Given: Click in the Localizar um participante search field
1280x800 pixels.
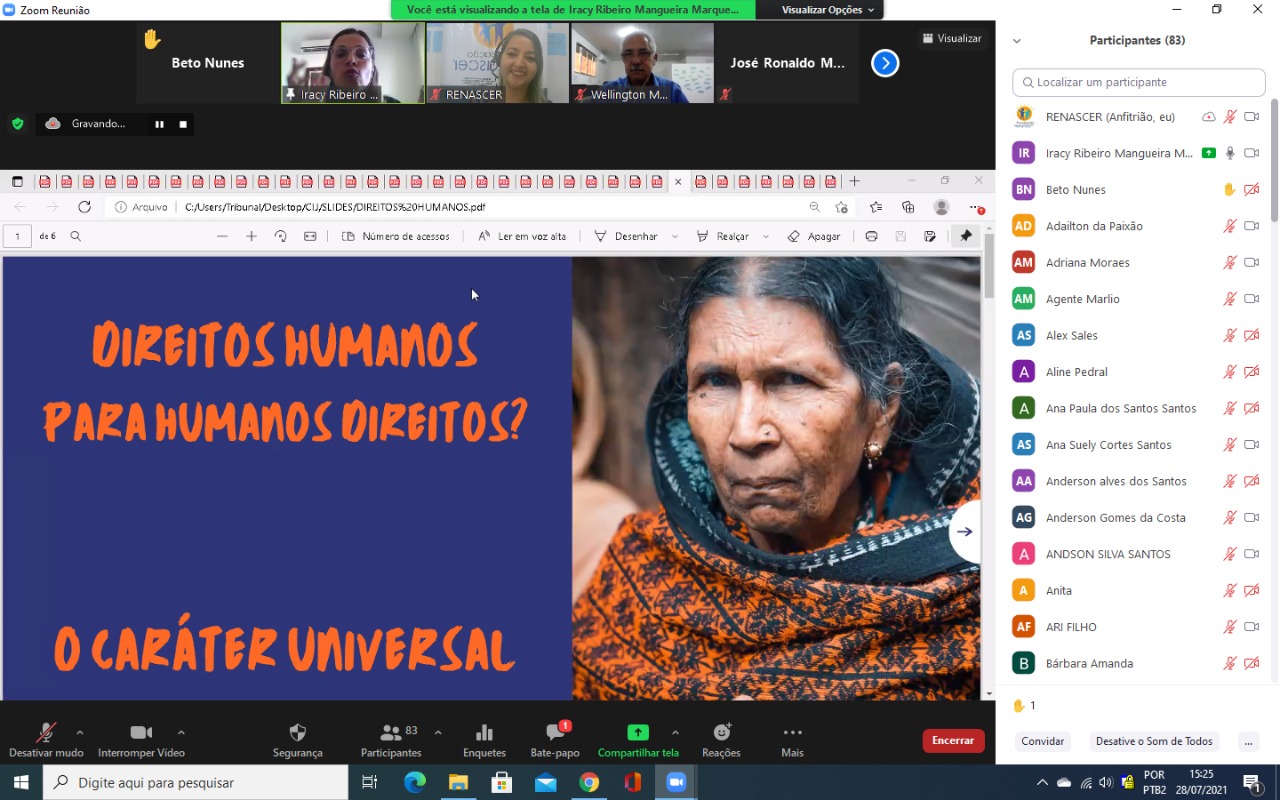Looking at the screenshot, I should (1137, 82).
